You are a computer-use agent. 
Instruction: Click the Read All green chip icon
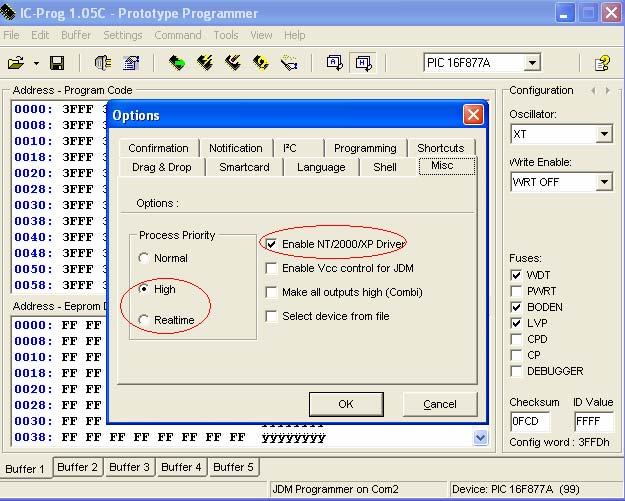click(177, 63)
